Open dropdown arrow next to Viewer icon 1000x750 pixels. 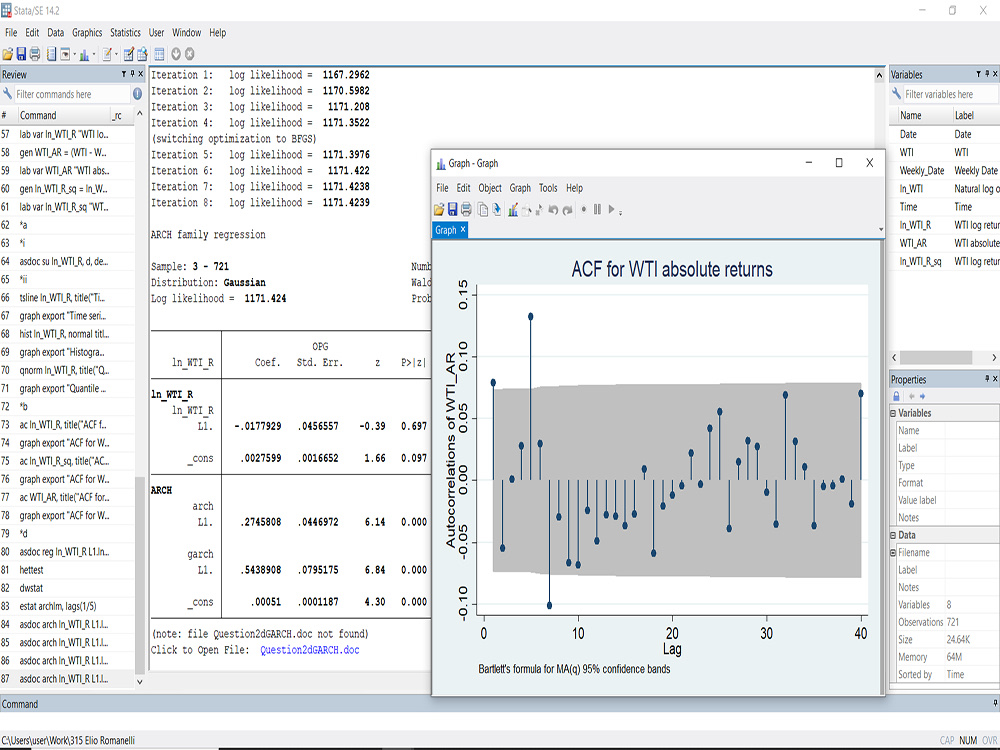coord(75,54)
